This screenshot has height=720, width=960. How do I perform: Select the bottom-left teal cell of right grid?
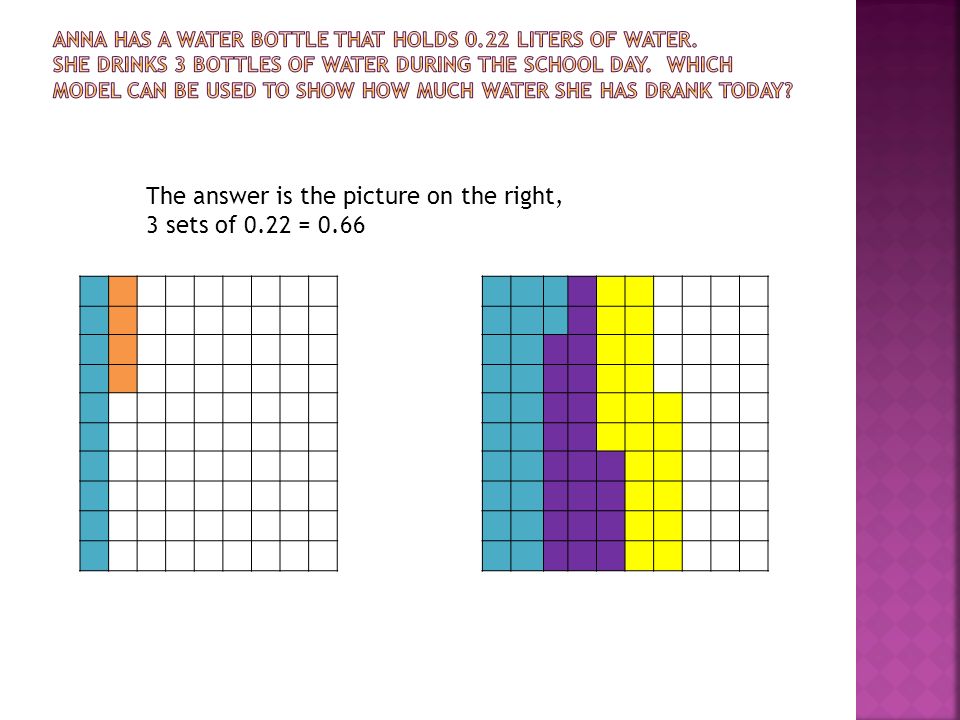(x=497, y=556)
